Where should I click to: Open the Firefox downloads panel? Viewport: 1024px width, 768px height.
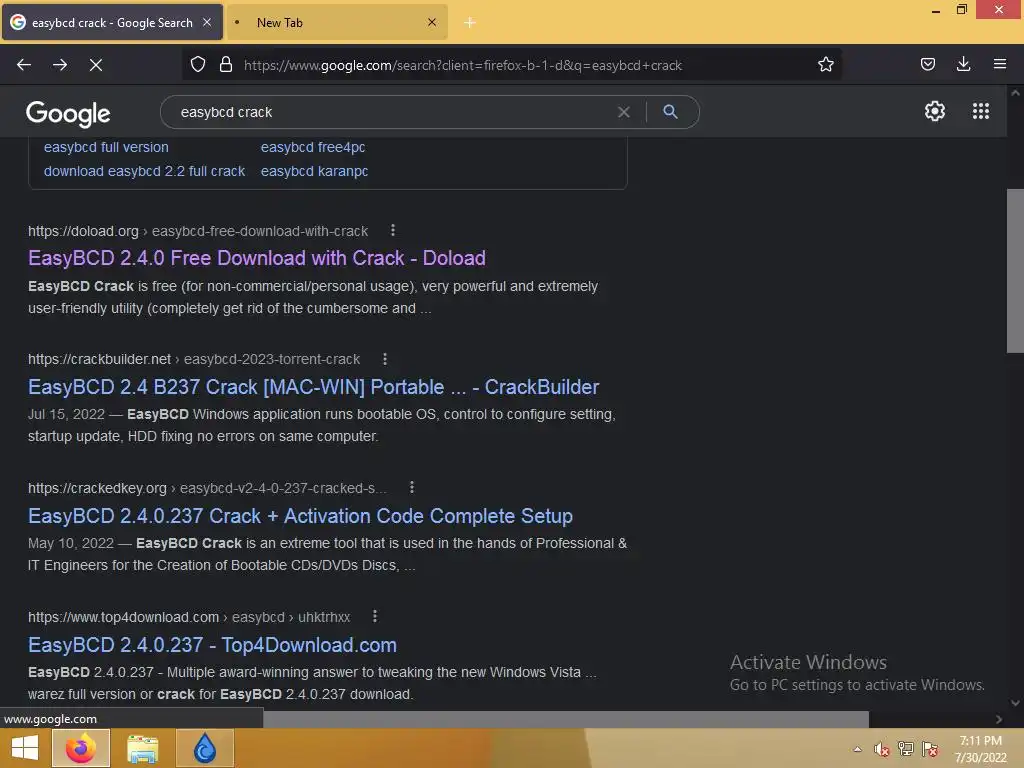pyautogui.click(x=963, y=64)
